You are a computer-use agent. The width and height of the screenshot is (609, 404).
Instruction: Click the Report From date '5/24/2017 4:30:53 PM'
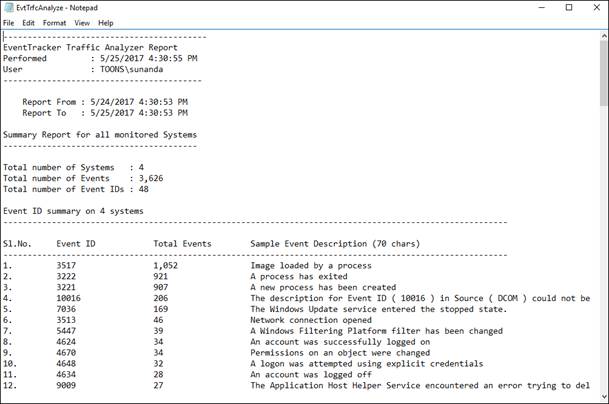point(139,102)
